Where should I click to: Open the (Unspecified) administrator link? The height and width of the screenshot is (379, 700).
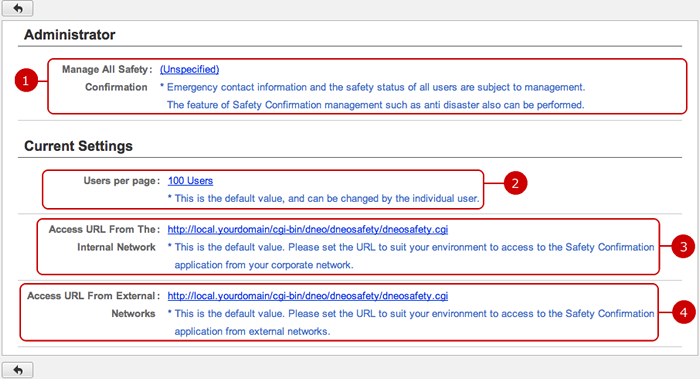pyautogui.click(x=189, y=69)
